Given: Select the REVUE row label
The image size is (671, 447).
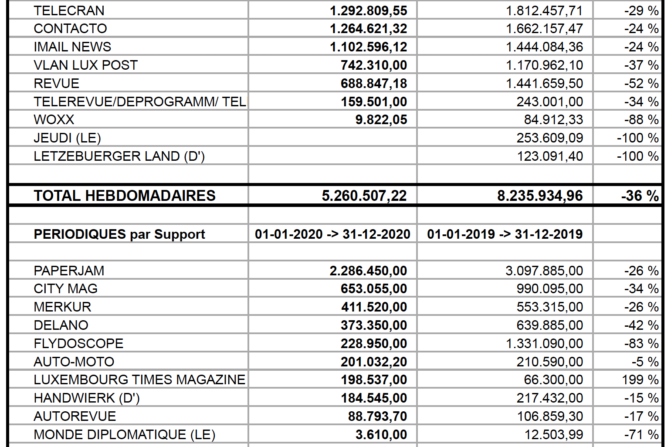Looking at the screenshot, I should (x=56, y=83).
